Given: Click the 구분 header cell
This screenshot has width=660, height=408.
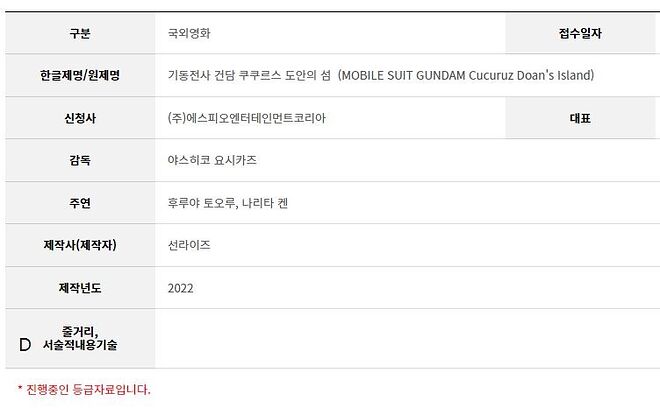Looking at the screenshot, I should pyautogui.click(x=80, y=33).
